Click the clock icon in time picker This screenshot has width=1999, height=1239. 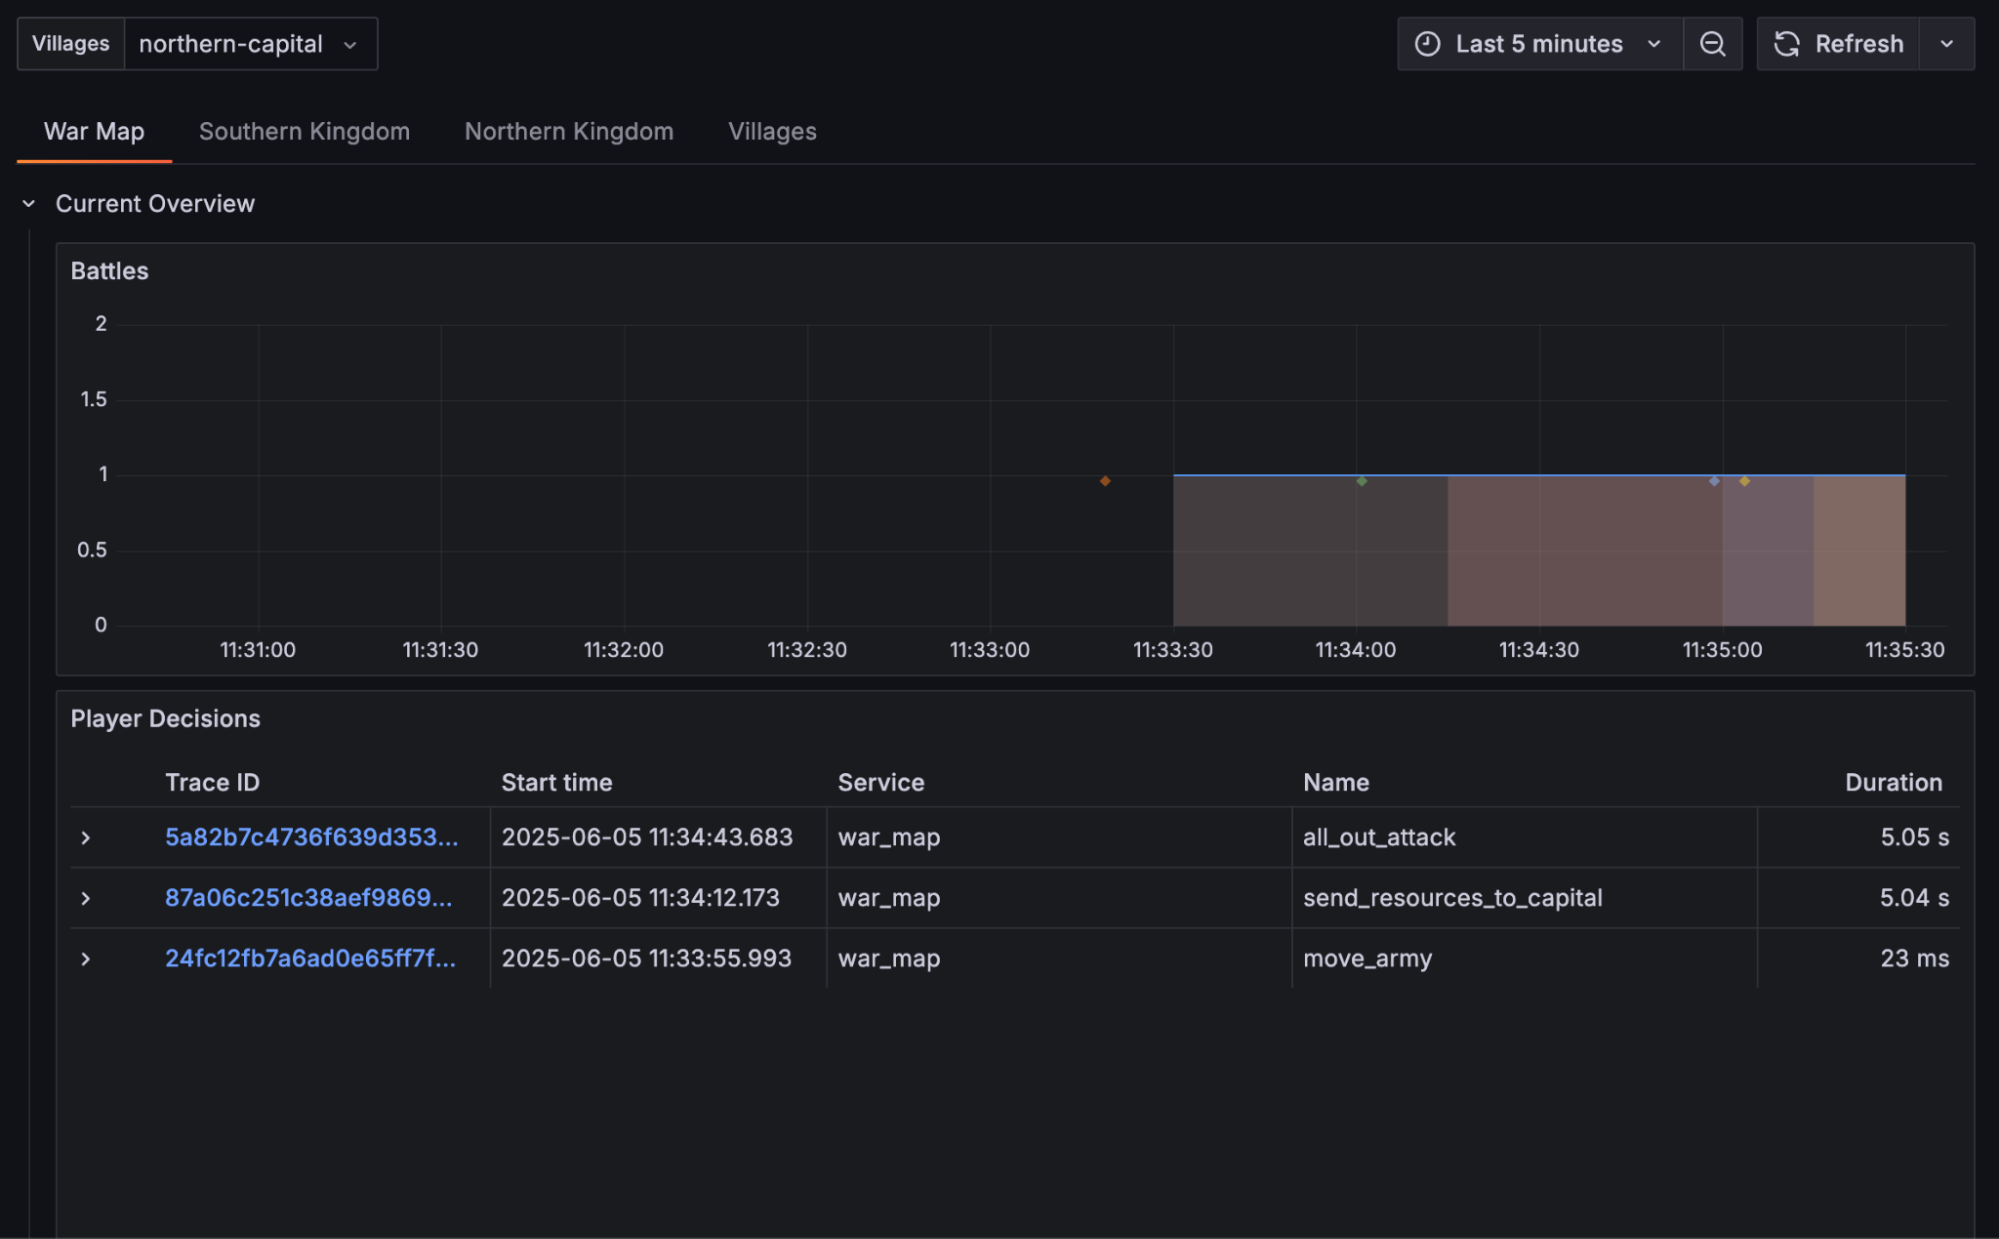[x=1427, y=44]
